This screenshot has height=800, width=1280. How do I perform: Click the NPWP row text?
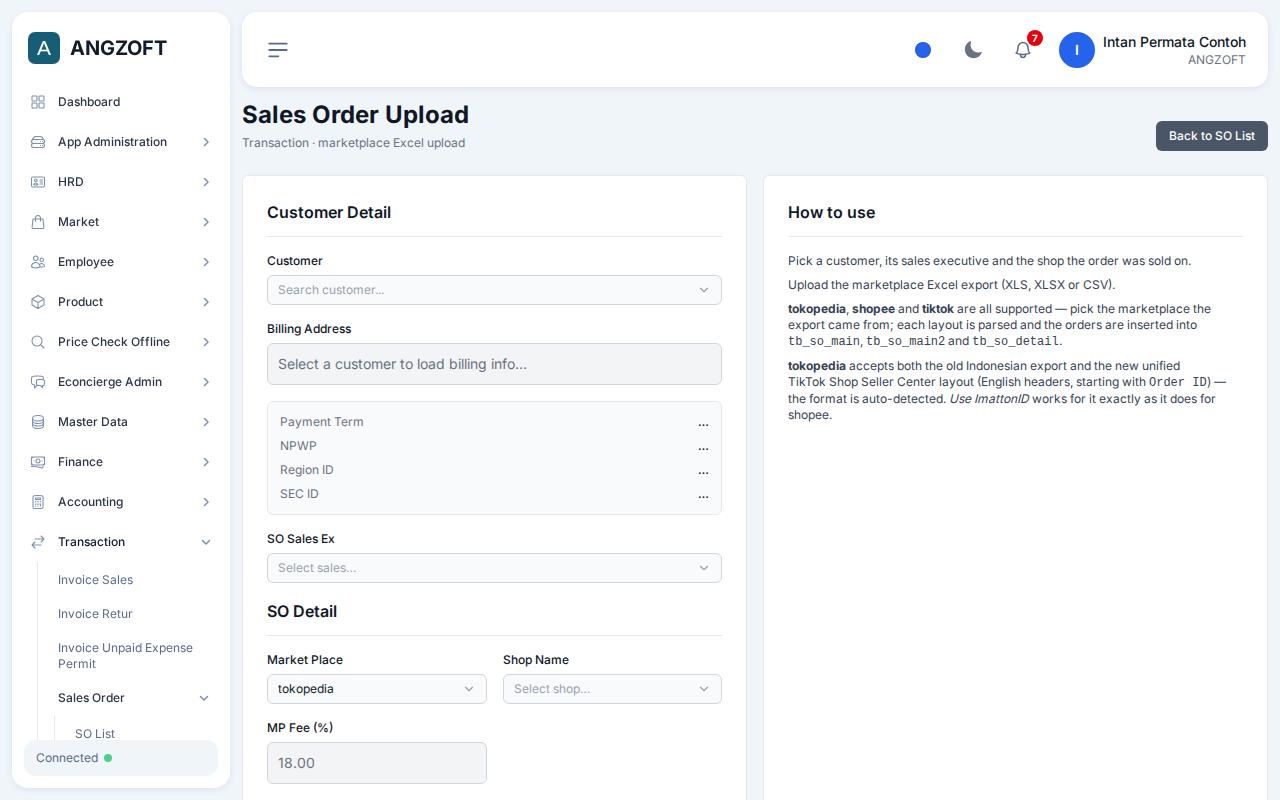(x=298, y=446)
